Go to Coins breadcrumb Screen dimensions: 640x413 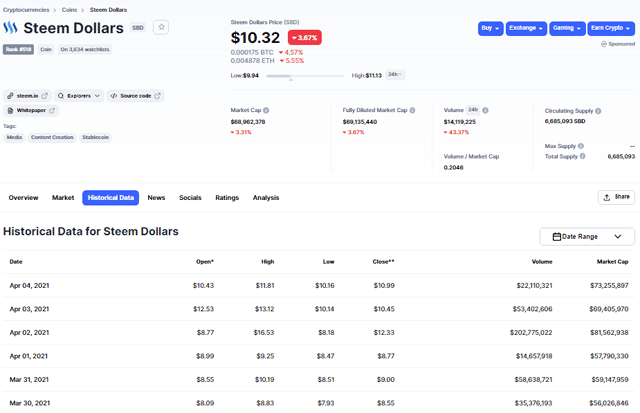[x=69, y=10]
